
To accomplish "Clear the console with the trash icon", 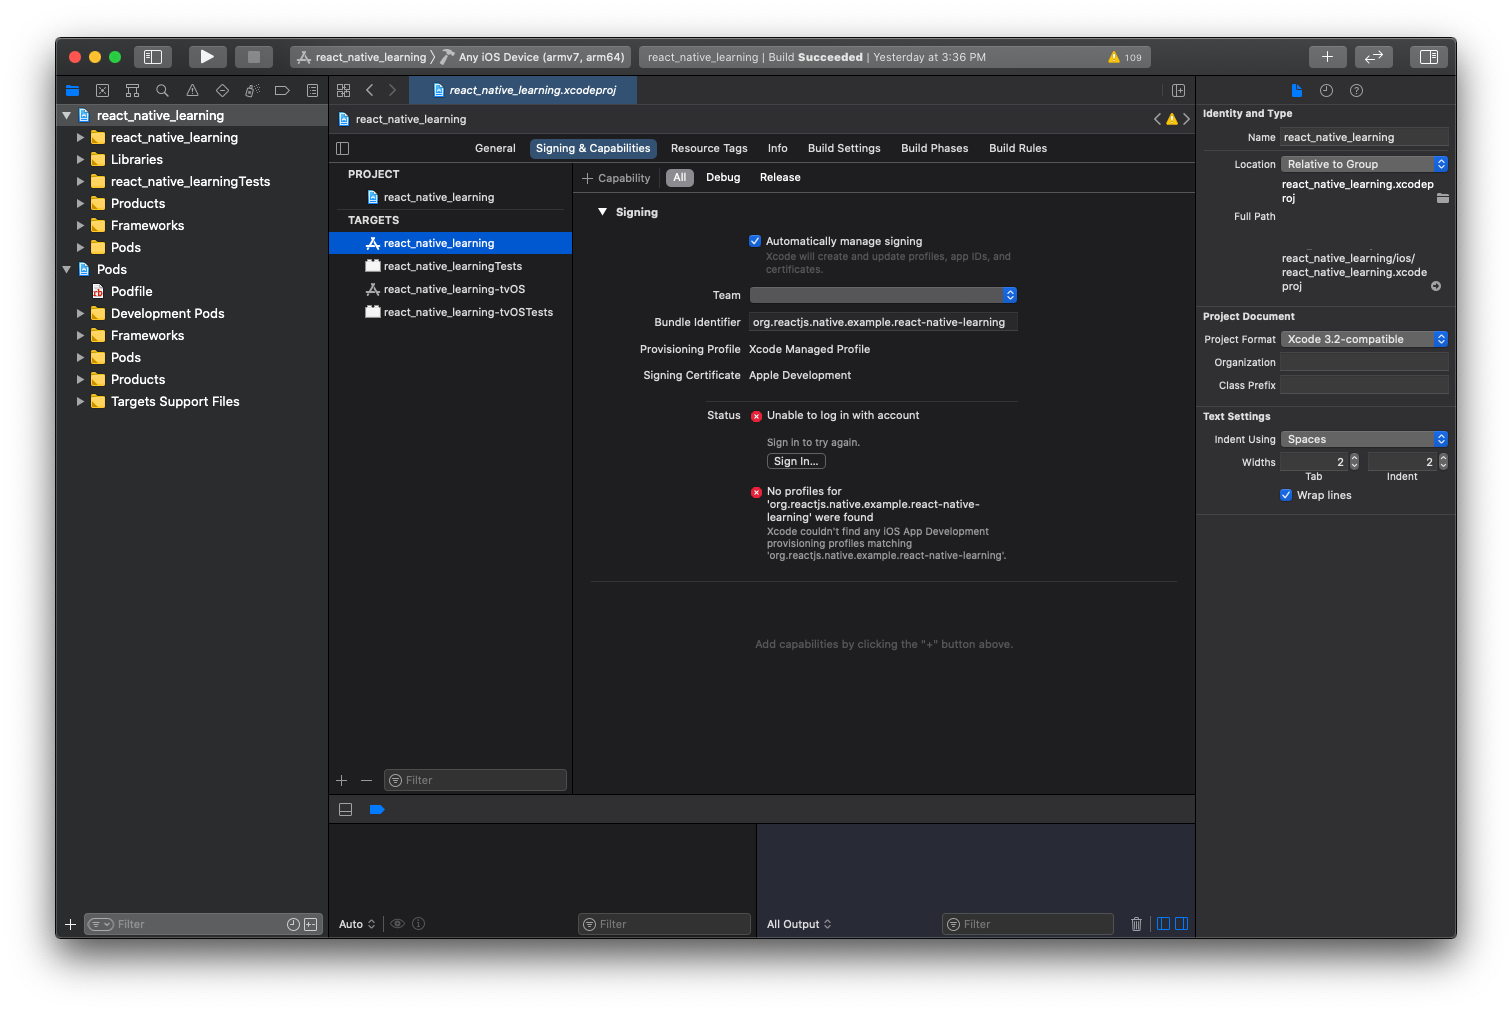I will [x=1136, y=924].
